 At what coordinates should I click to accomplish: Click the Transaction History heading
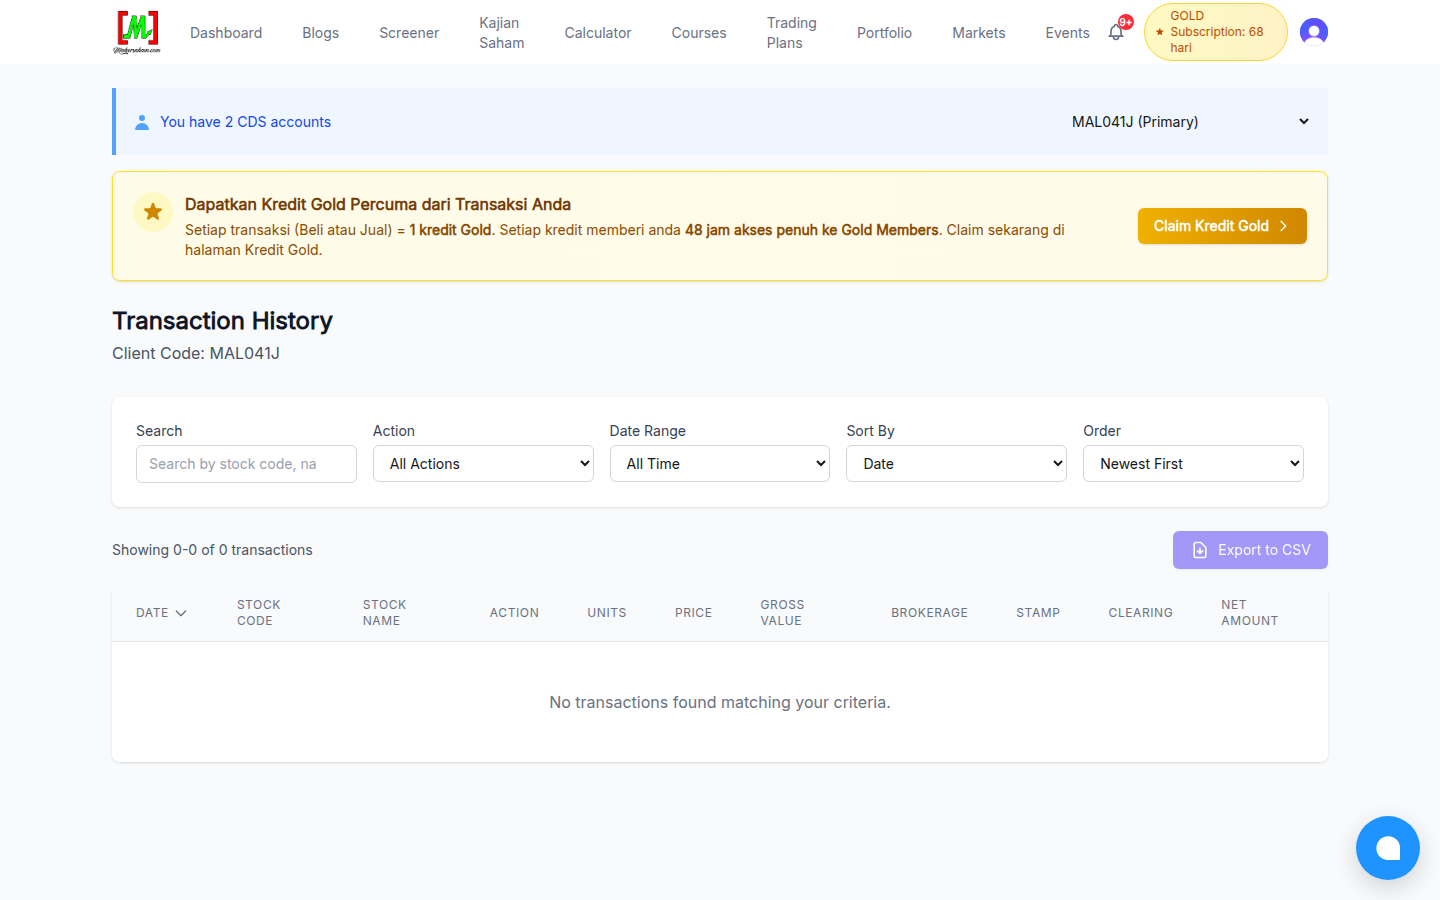coord(222,321)
